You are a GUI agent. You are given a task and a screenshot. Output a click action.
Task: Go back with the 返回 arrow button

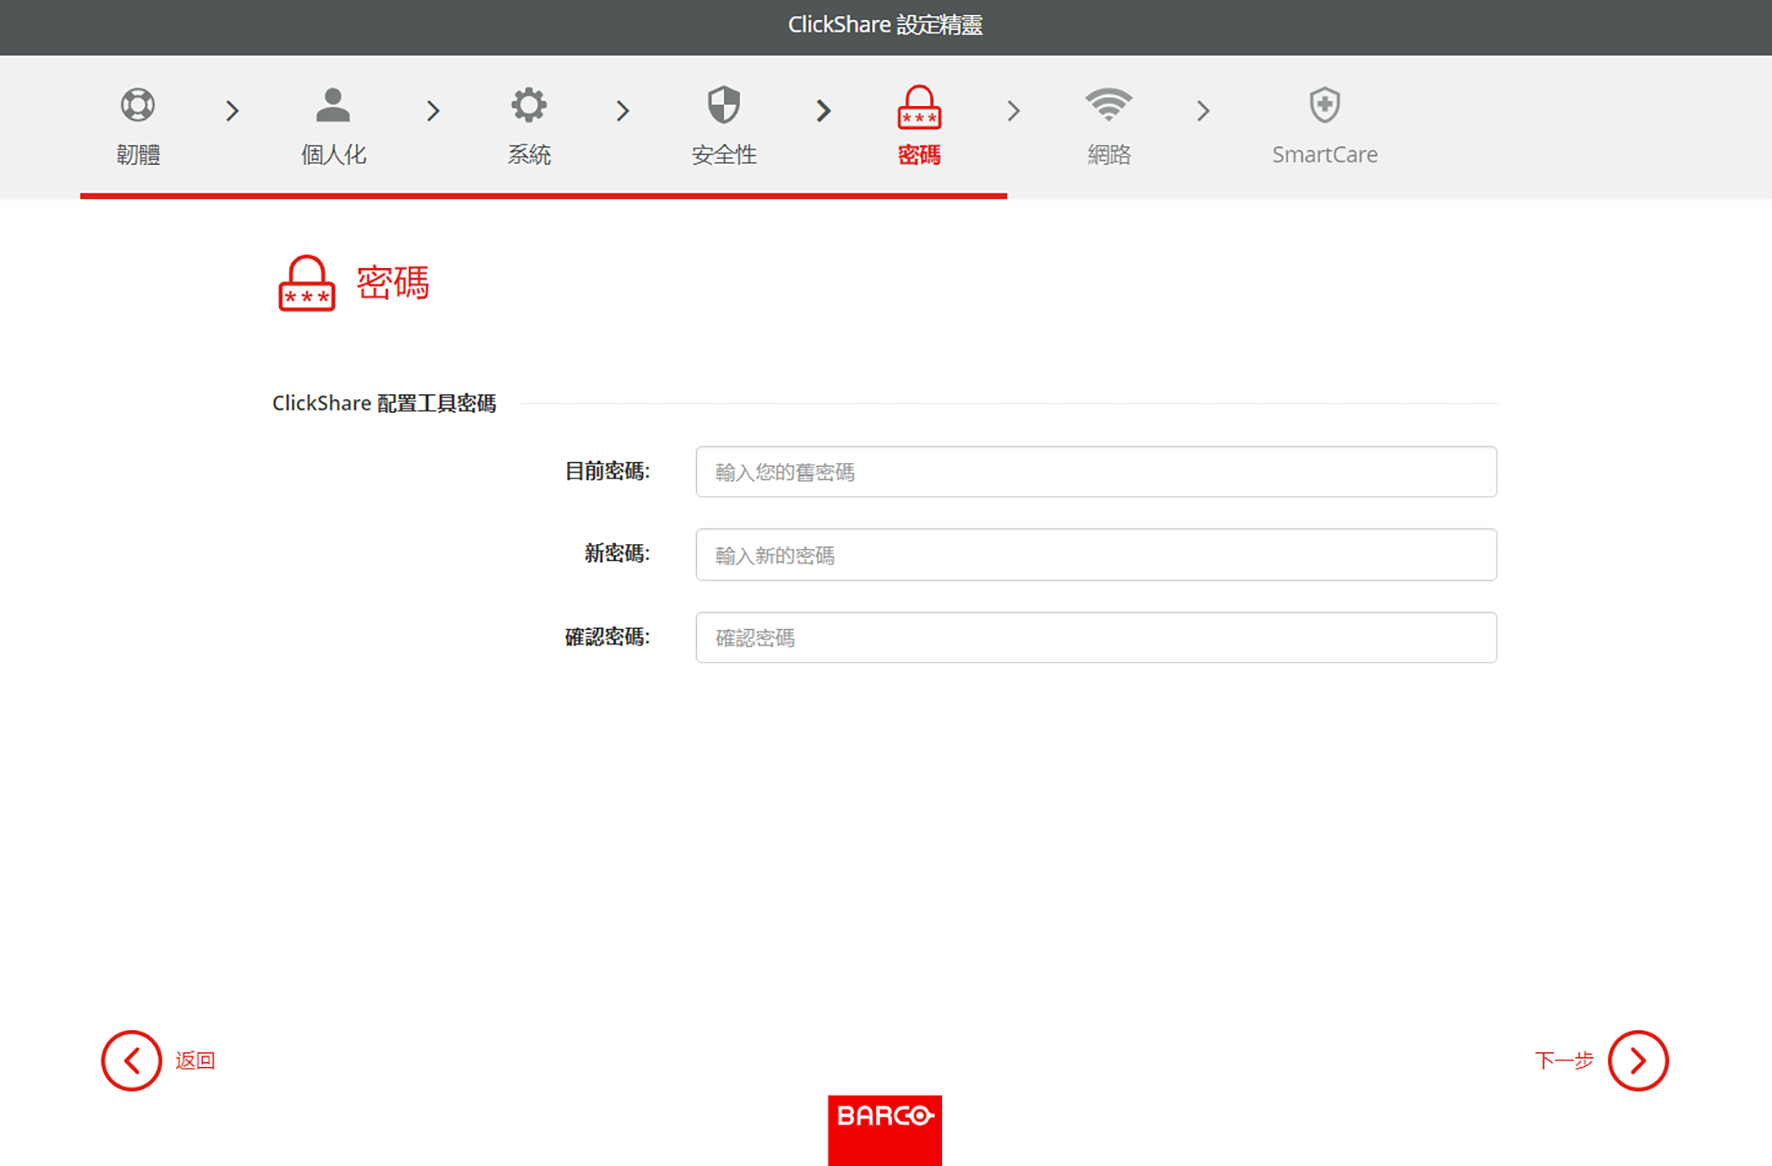pyautogui.click(x=131, y=1060)
